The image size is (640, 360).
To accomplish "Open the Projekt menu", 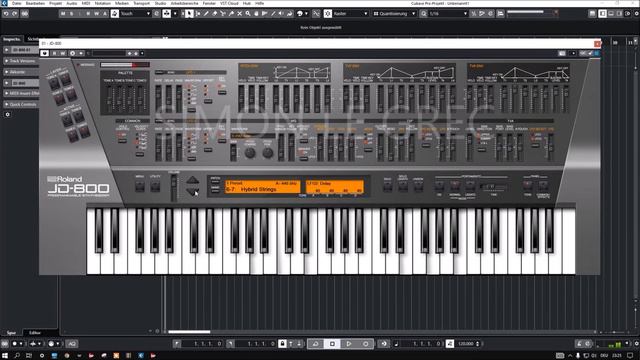I will (x=56, y=3).
